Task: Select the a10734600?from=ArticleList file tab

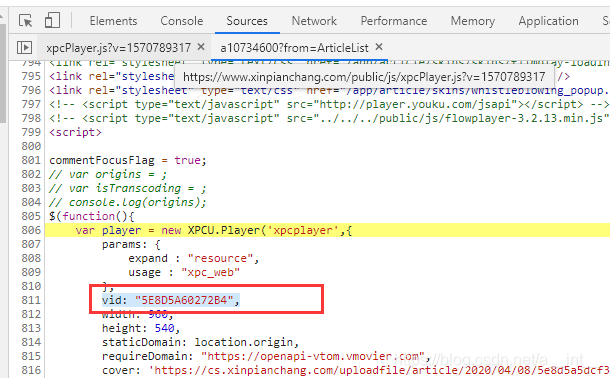Action: coord(294,48)
